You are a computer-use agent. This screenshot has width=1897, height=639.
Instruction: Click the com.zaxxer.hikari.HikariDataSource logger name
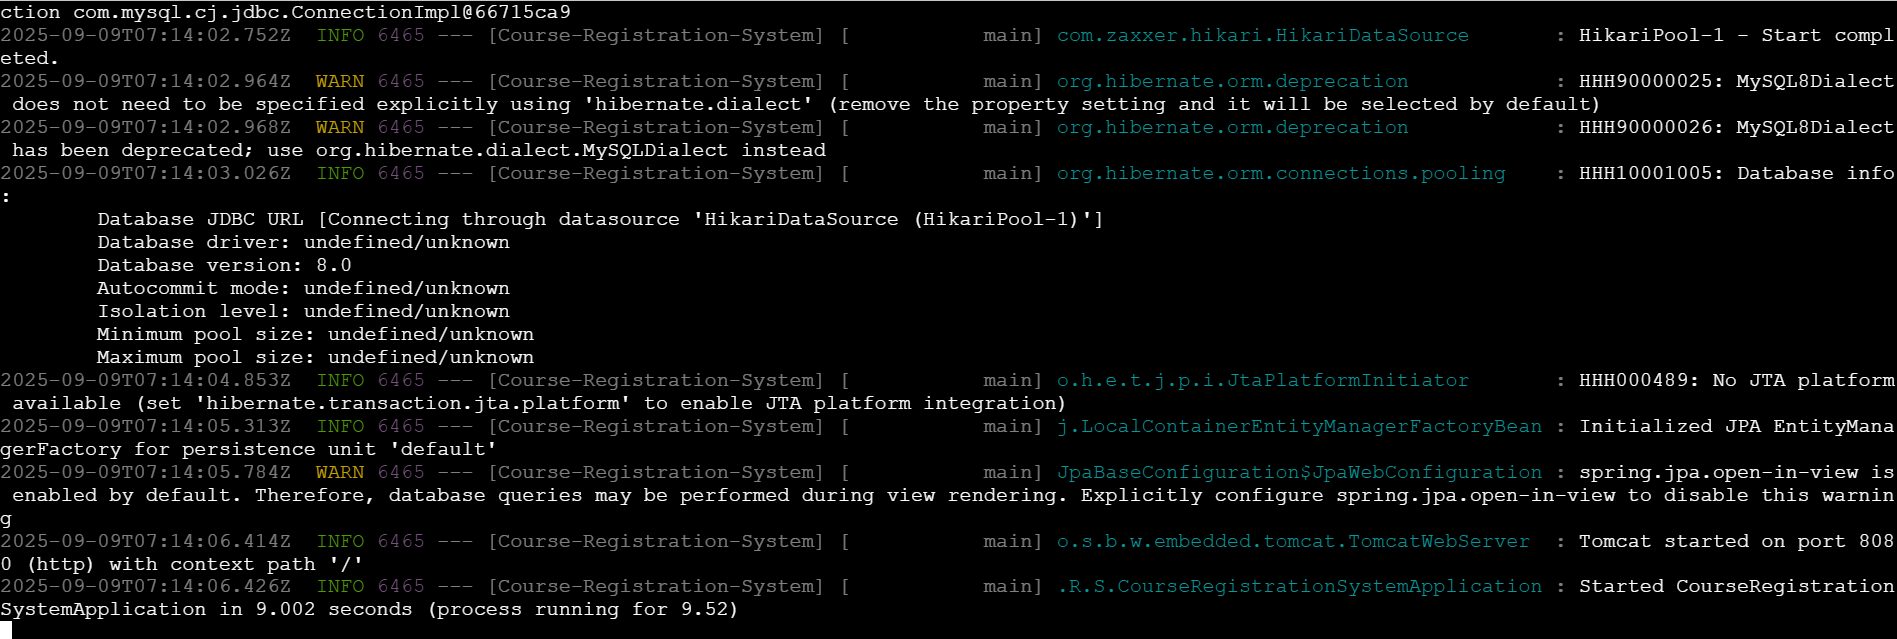pos(1262,35)
